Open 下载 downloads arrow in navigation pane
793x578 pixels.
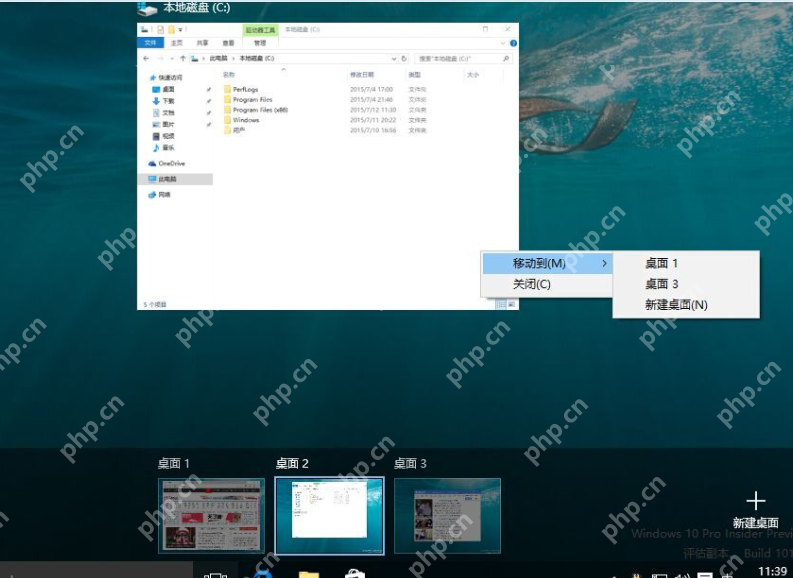(156, 101)
